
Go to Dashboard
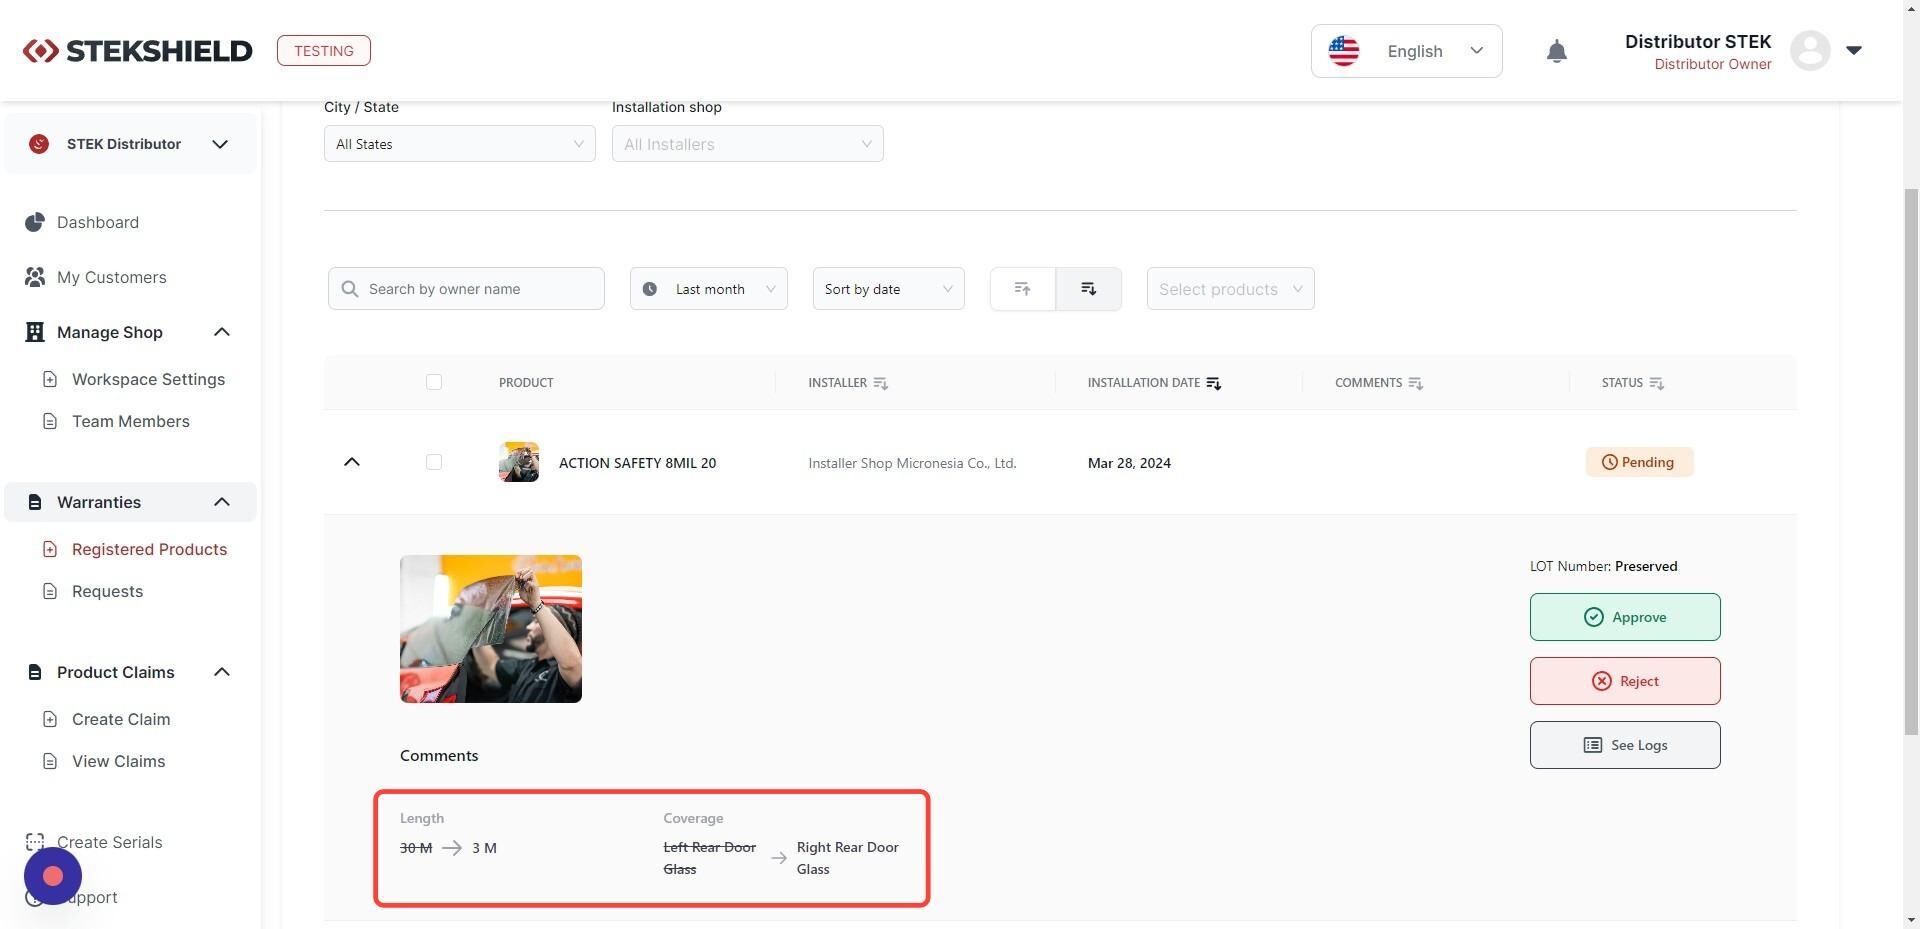click(x=97, y=222)
